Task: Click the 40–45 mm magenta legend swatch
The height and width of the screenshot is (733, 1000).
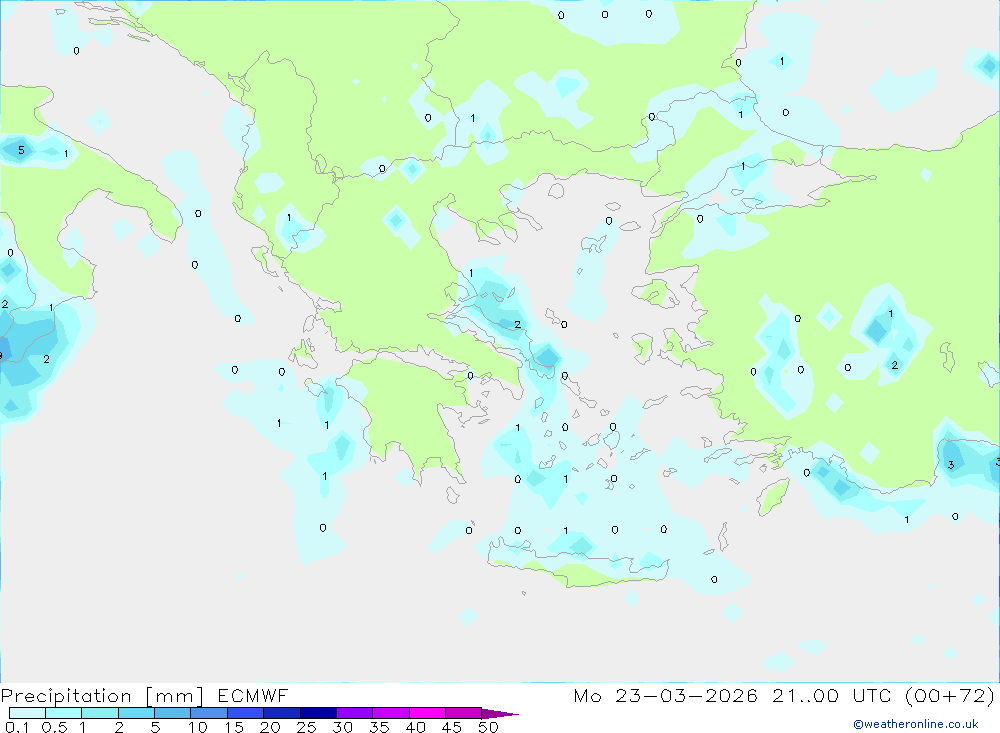Action: pyautogui.click(x=427, y=713)
